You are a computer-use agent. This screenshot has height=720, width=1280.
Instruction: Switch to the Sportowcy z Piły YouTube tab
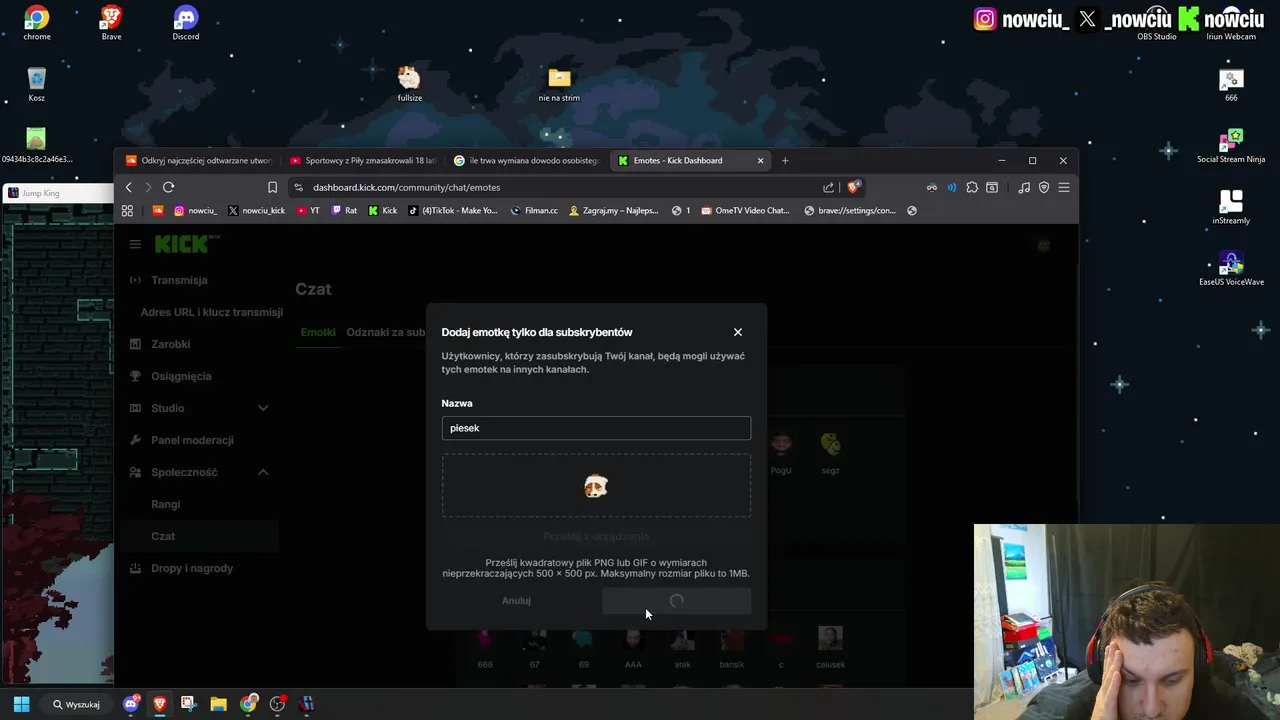click(x=362, y=160)
